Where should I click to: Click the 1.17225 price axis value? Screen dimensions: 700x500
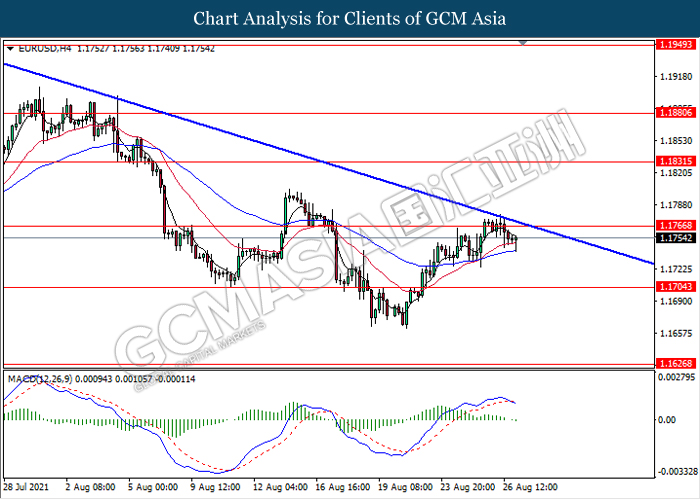click(x=676, y=269)
